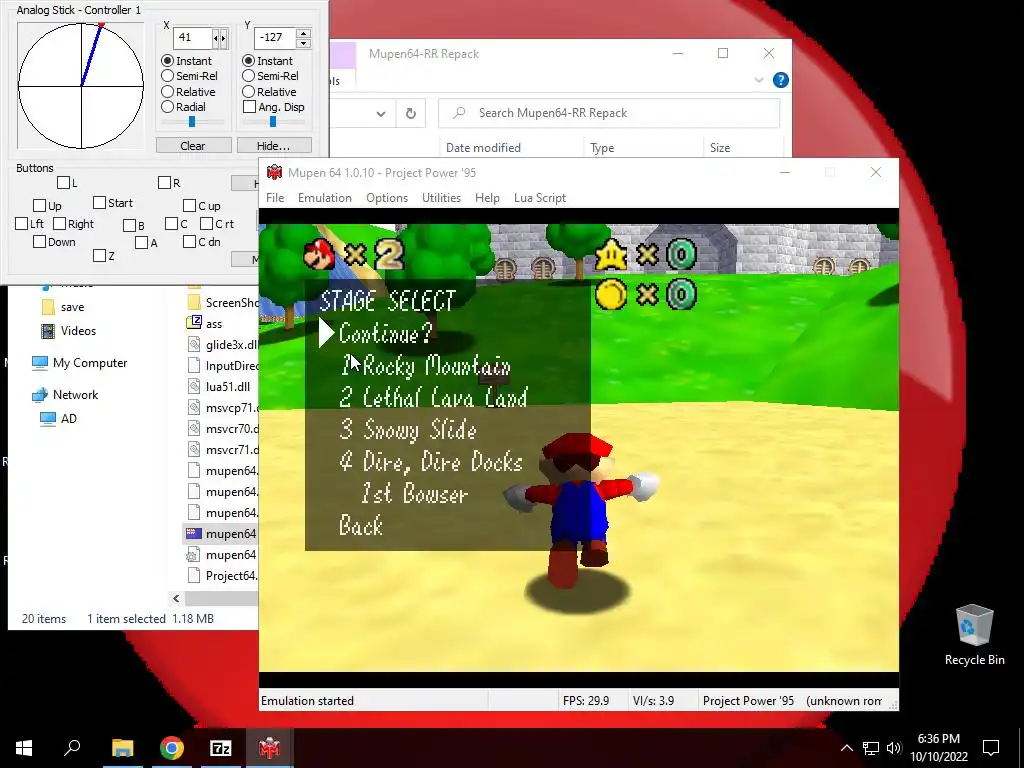Viewport: 1024px width, 768px height.
Task: Open the Emulation menu
Action: (325, 198)
